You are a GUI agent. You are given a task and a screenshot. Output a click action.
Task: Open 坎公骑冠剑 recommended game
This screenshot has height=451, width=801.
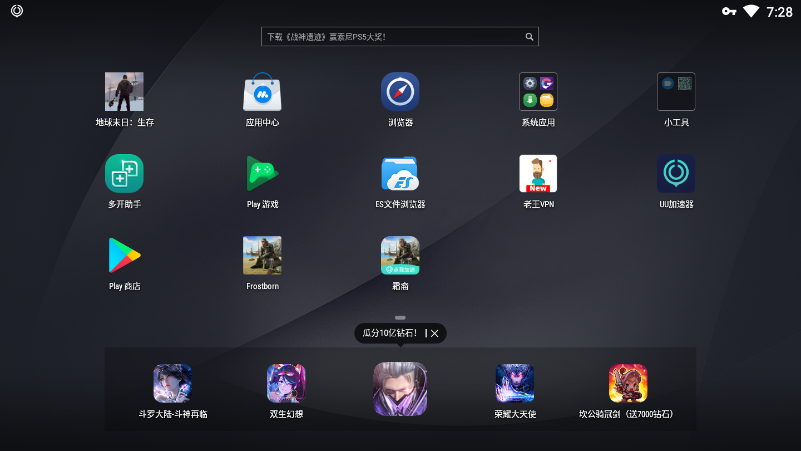point(628,383)
